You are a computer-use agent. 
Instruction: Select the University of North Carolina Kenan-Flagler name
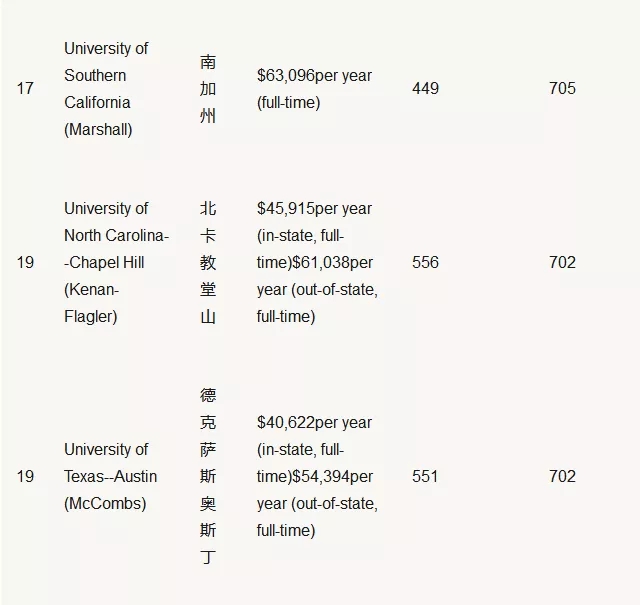click(116, 262)
